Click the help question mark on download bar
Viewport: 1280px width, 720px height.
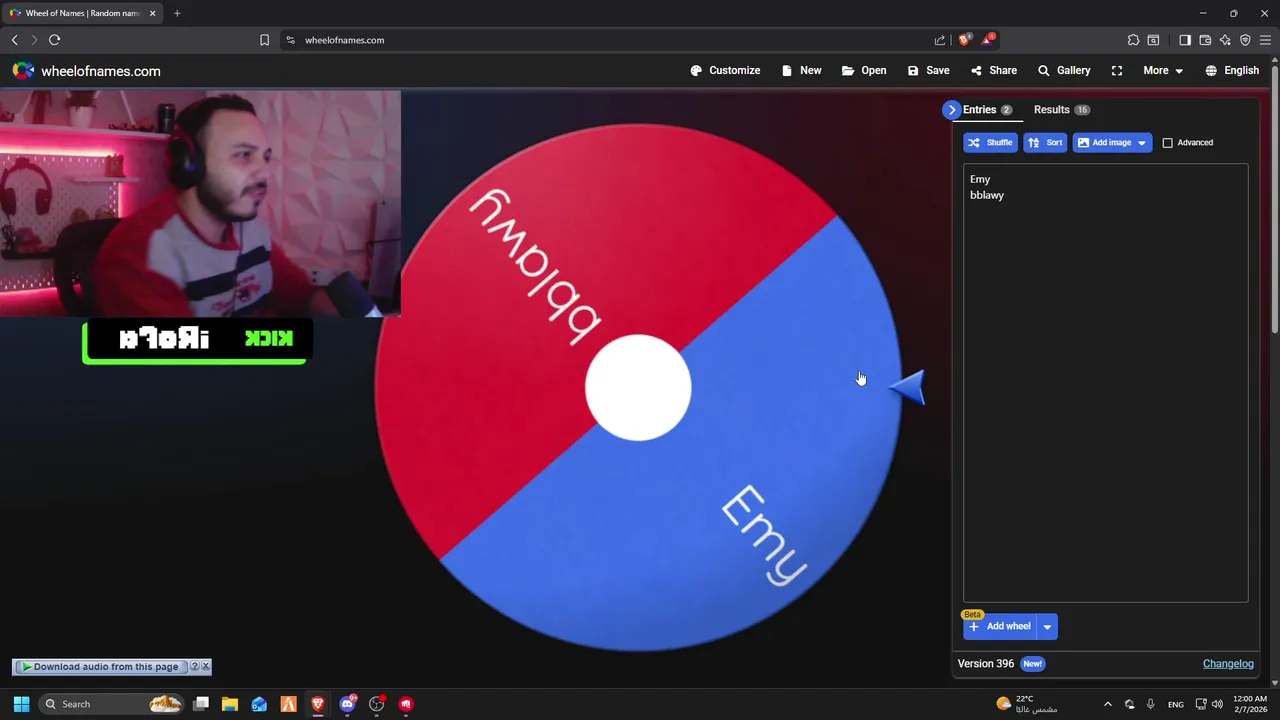195,667
